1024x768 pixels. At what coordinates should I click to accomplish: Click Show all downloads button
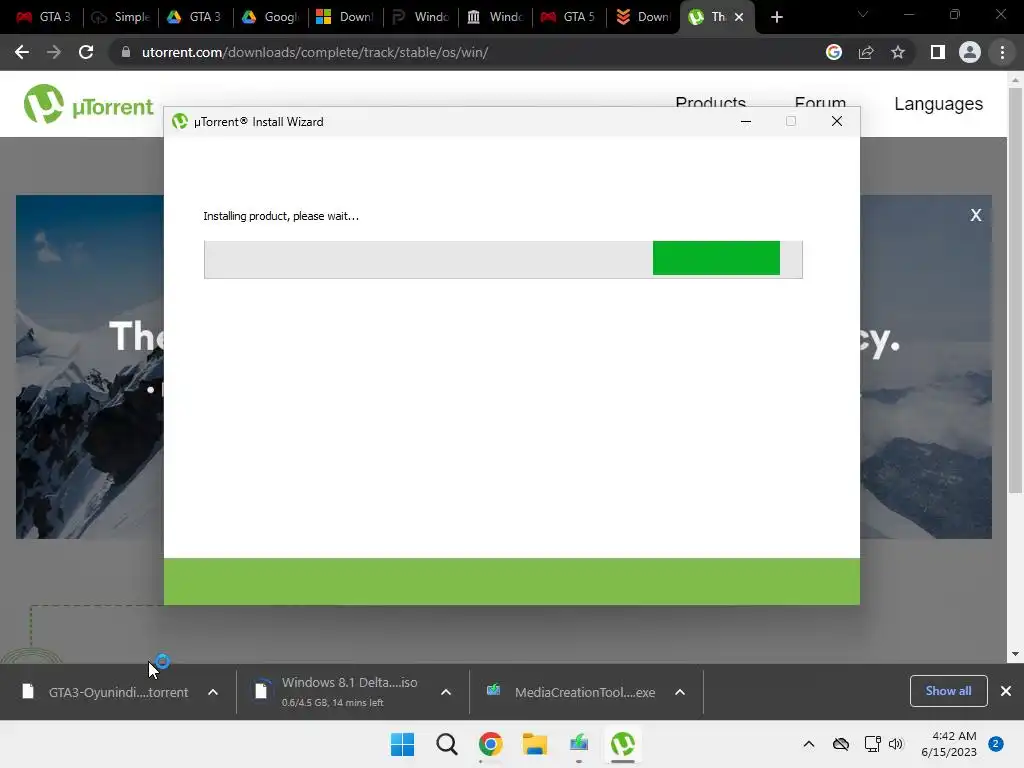coord(948,691)
